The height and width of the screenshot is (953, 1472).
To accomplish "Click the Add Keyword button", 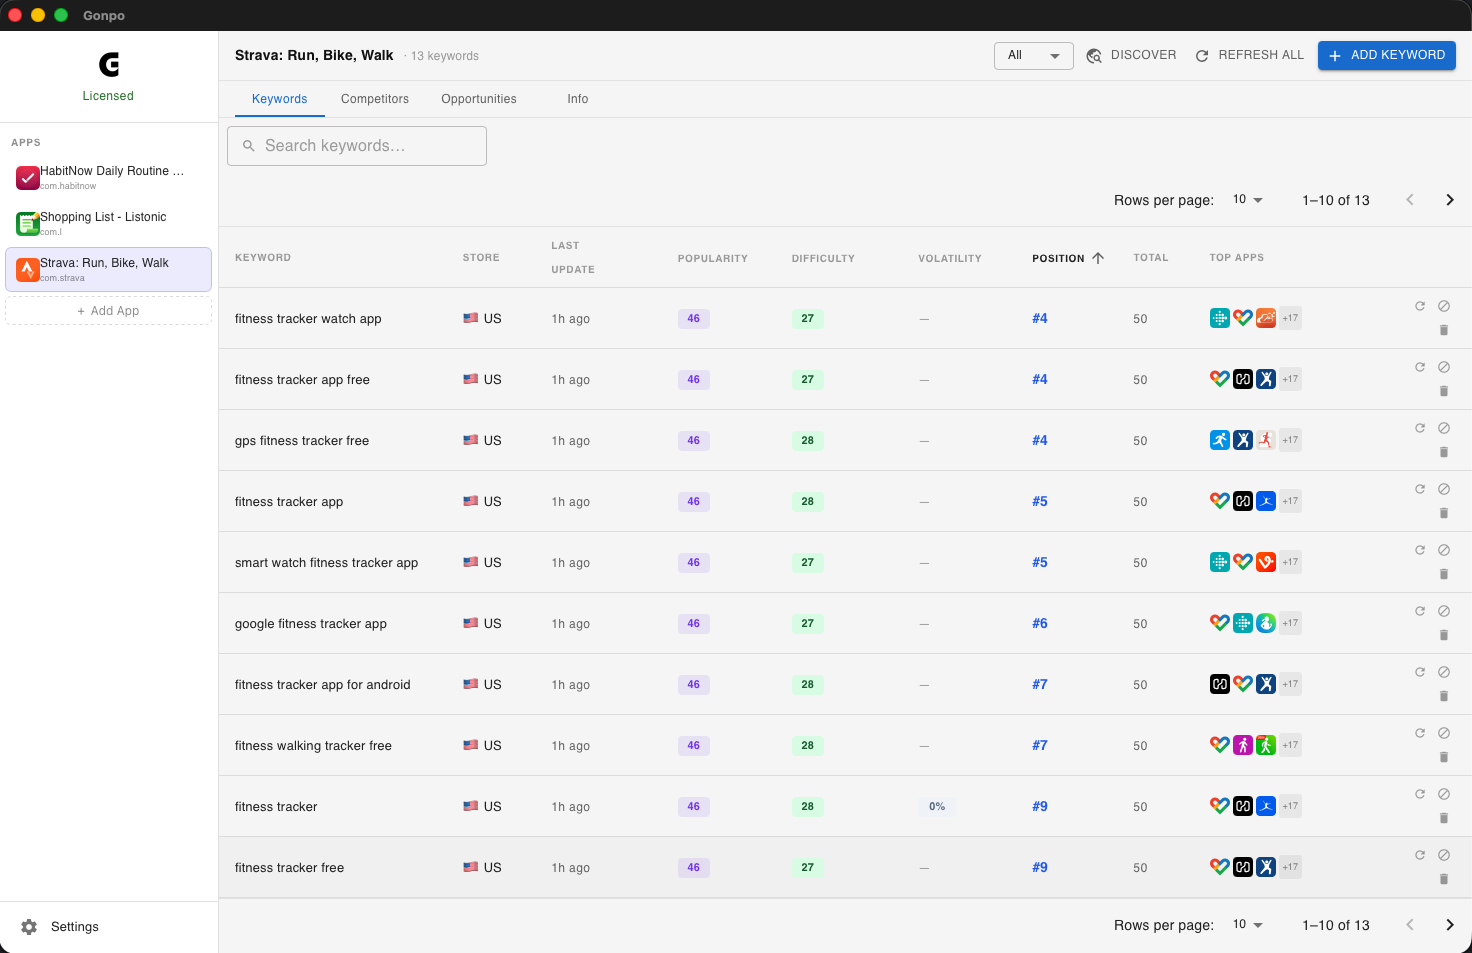I will (x=1386, y=56).
